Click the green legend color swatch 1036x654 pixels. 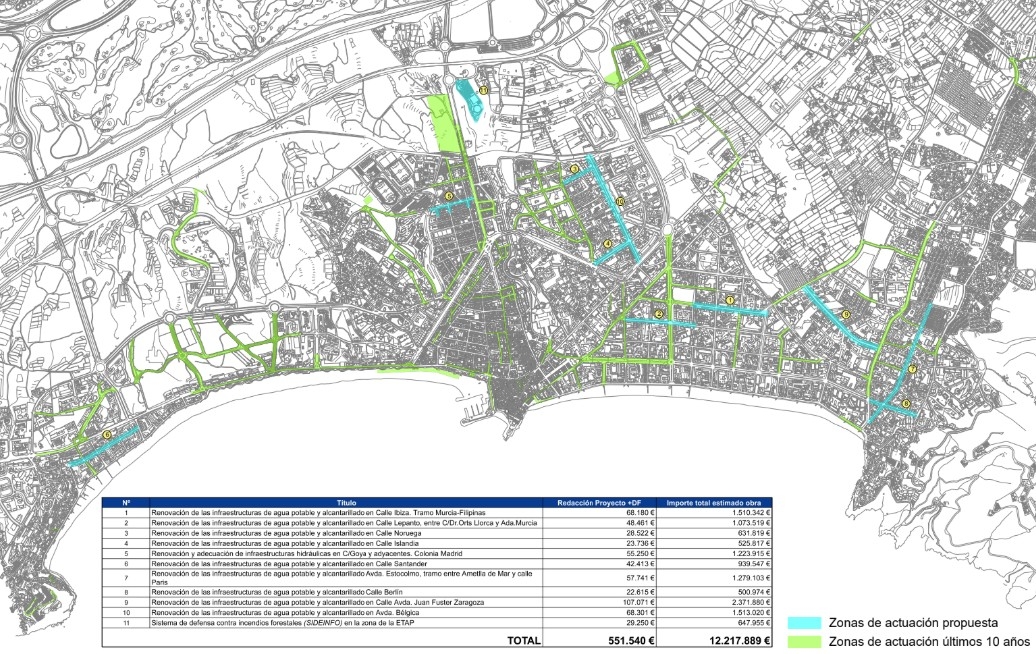(806, 639)
